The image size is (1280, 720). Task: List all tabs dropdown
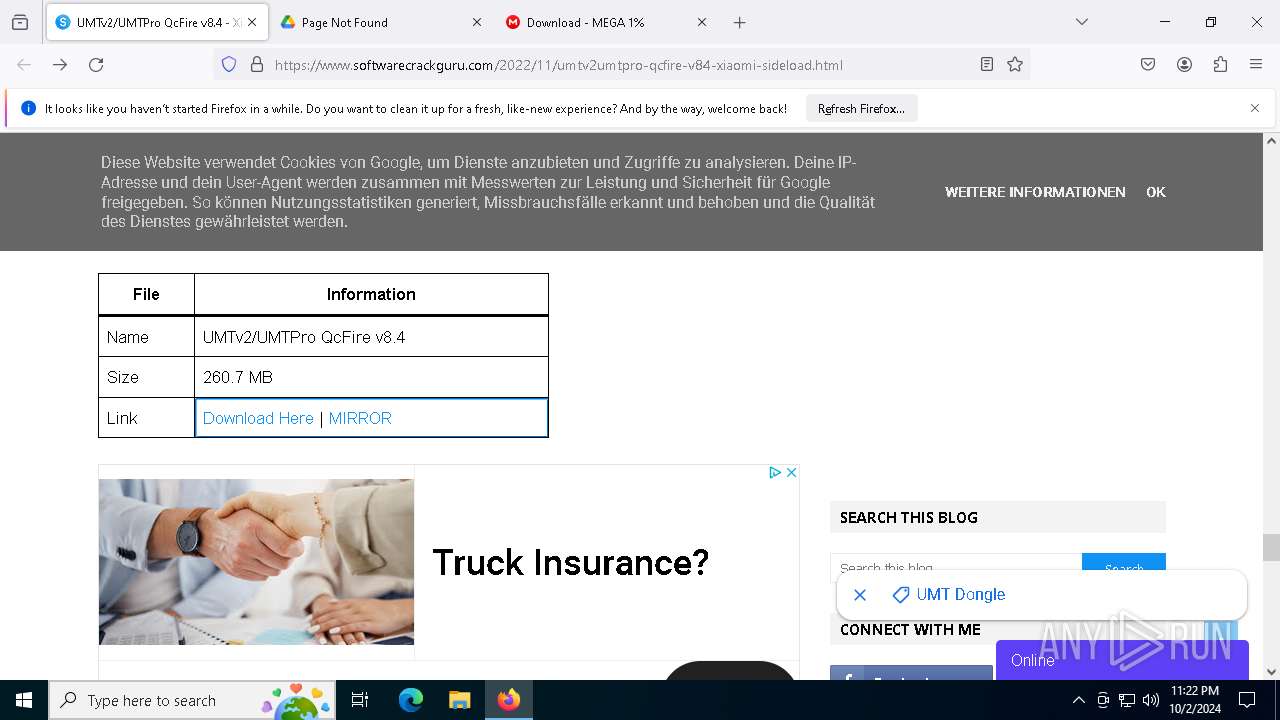click(1081, 22)
